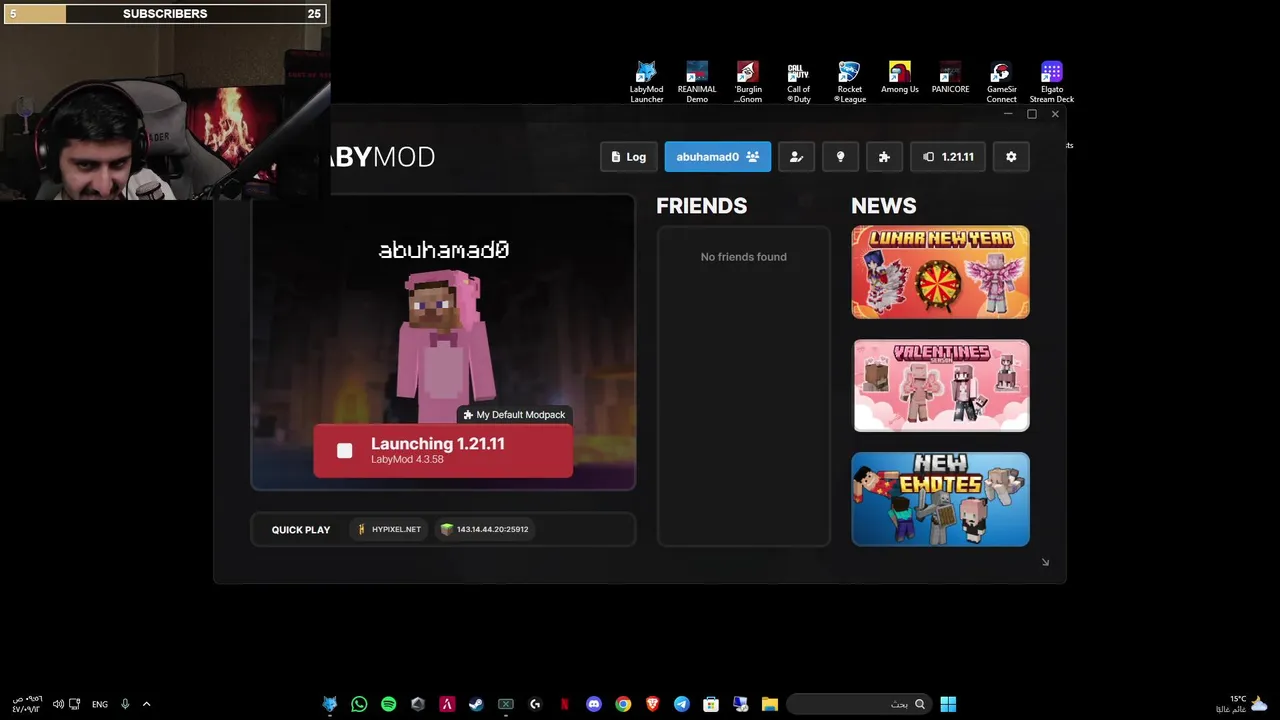1280x720 pixels.
Task: Open LabyMod wolf icon in taskbar
Action: [330, 704]
